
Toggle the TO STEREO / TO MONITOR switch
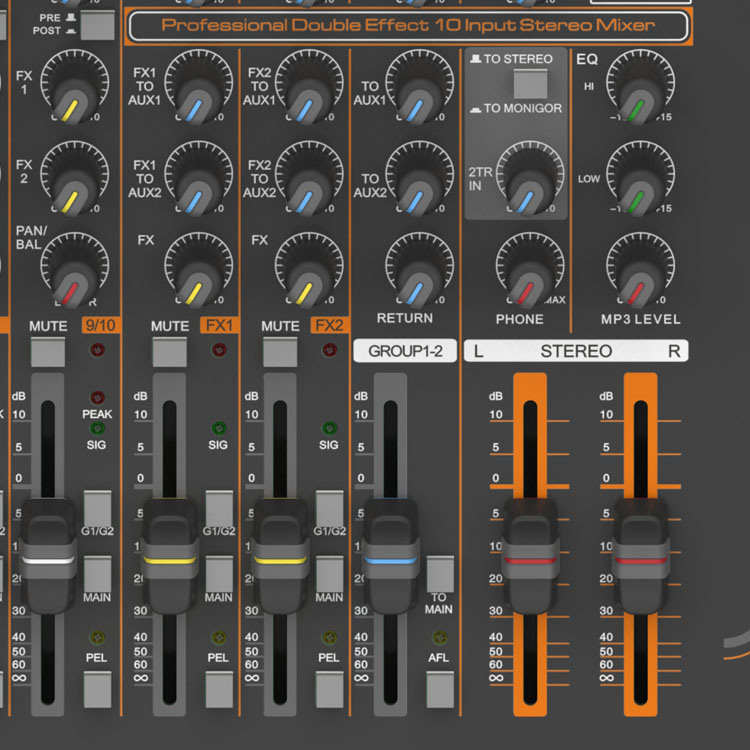pos(533,82)
